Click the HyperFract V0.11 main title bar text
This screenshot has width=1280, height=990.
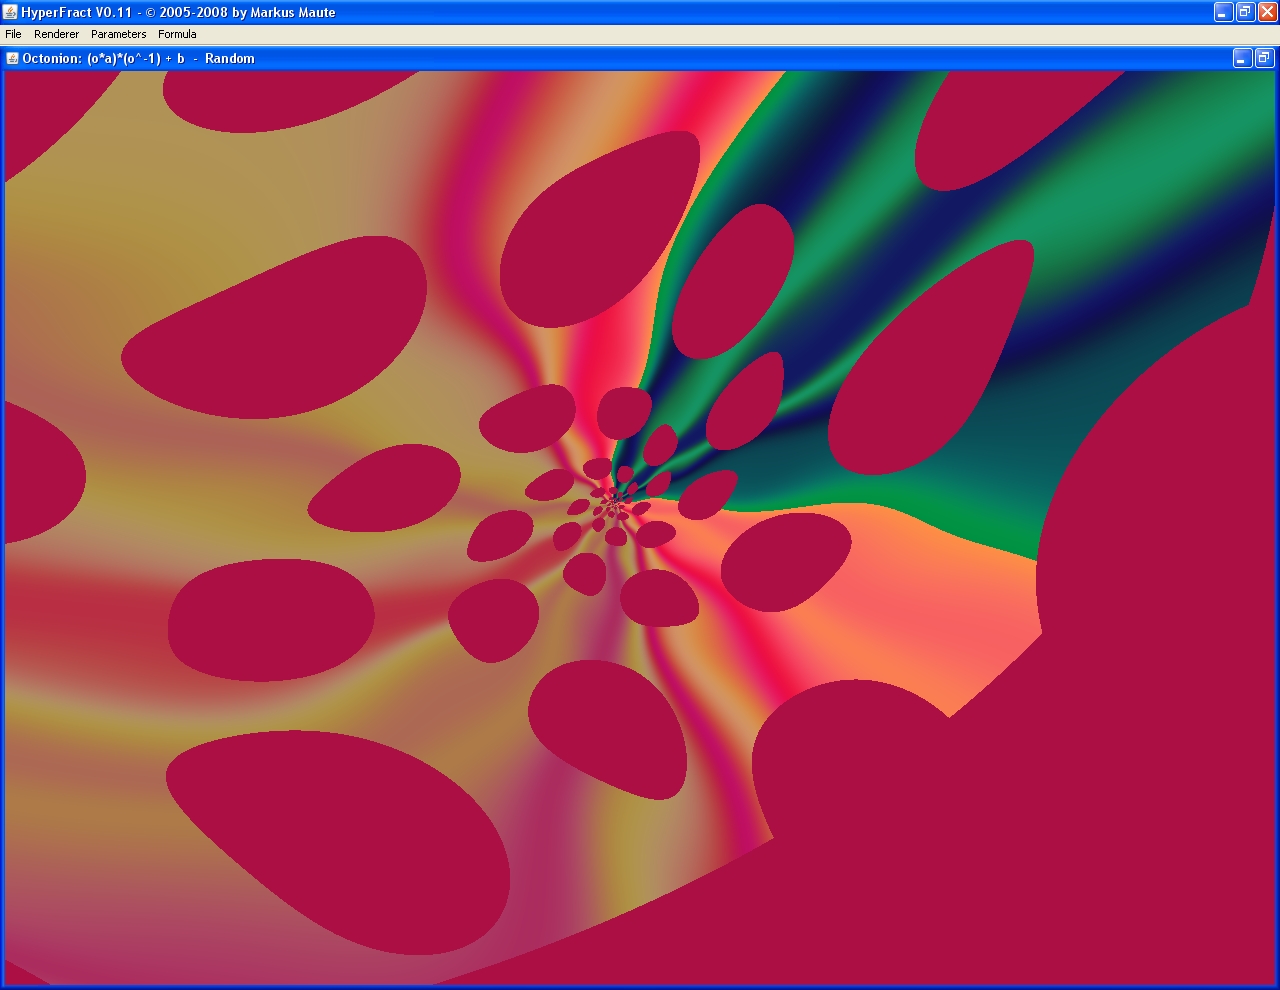(x=178, y=12)
